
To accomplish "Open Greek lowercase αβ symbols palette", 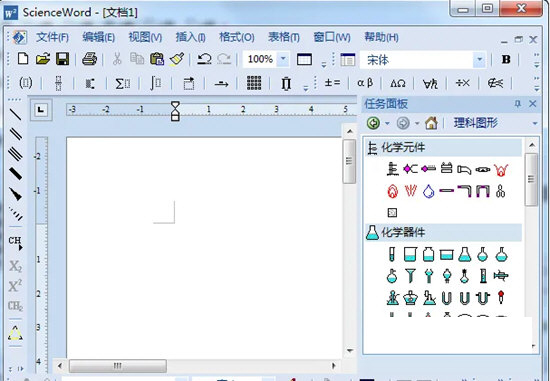I will click(x=365, y=83).
